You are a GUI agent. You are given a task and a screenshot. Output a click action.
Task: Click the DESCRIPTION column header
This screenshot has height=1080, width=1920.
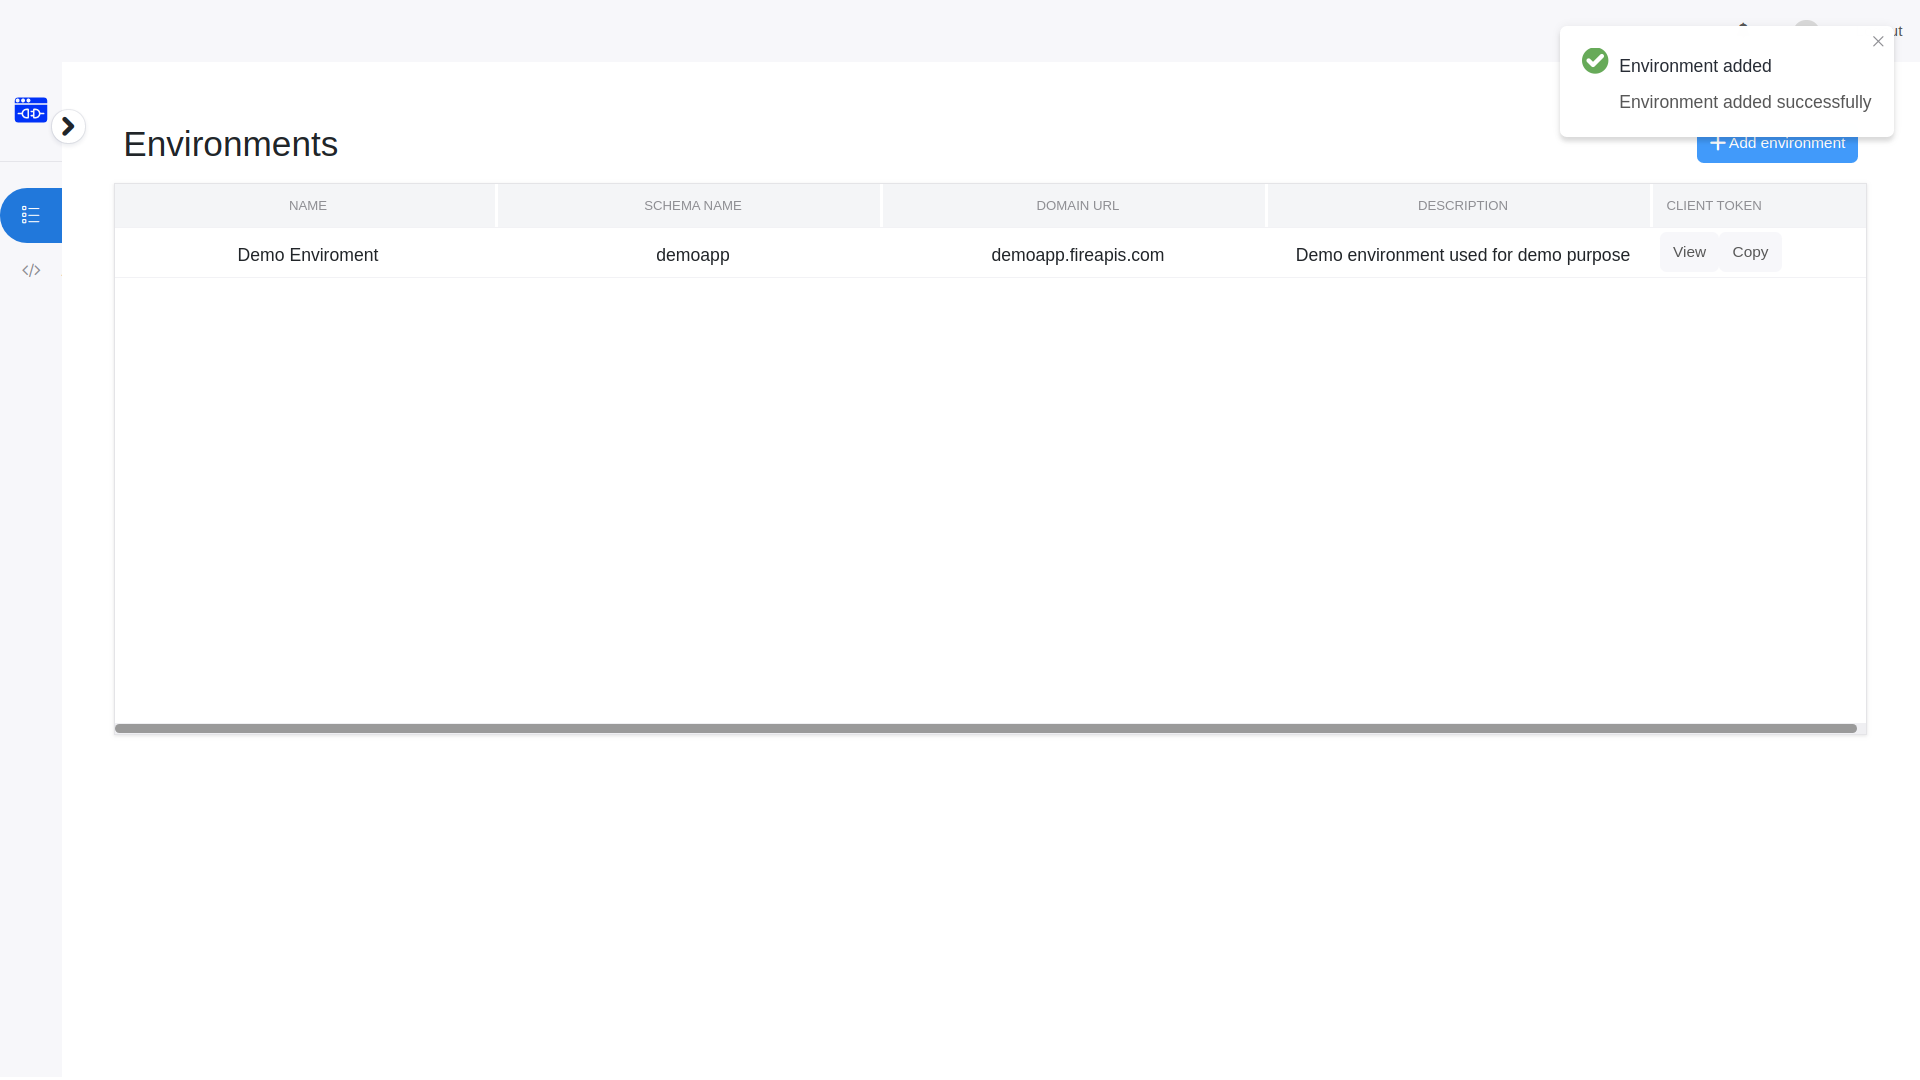point(1462,206)
